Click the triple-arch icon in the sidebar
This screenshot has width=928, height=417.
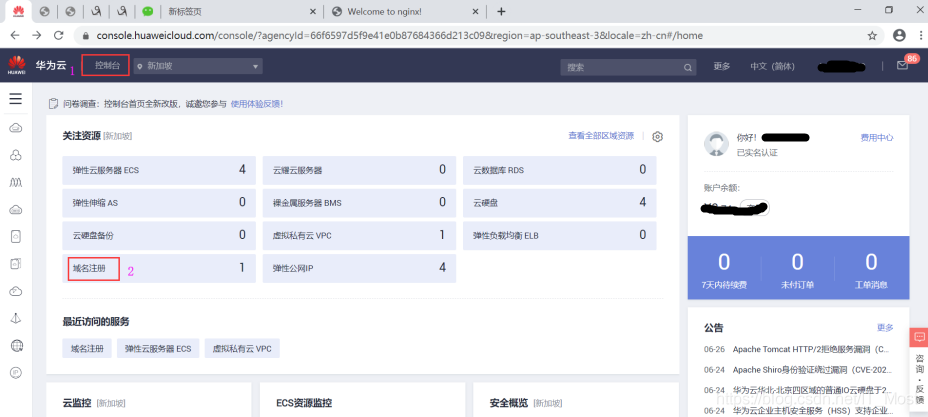[x=16, y=183]
